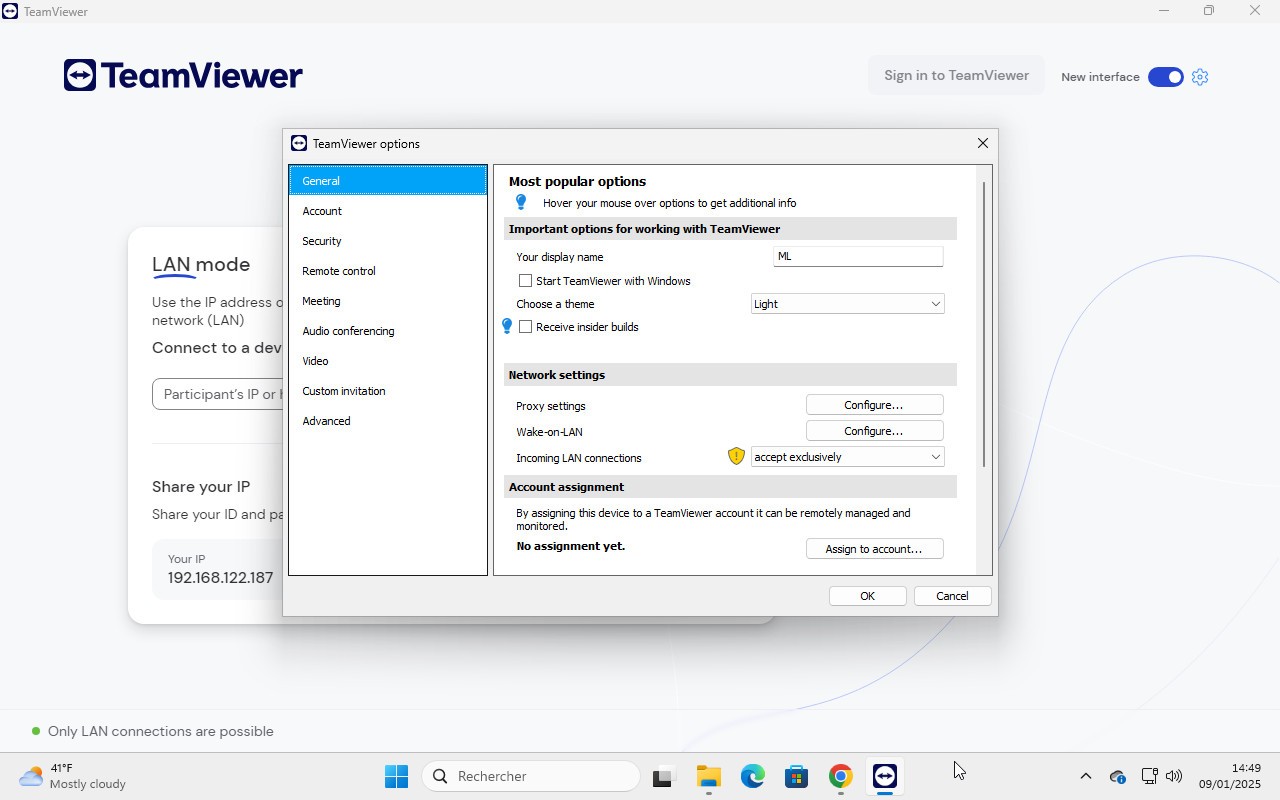Image resolution: width=1280 pixels, height=800 pixels.
Task: Open Microsoft Edge from the taskbar
Action: click(752, 776)
